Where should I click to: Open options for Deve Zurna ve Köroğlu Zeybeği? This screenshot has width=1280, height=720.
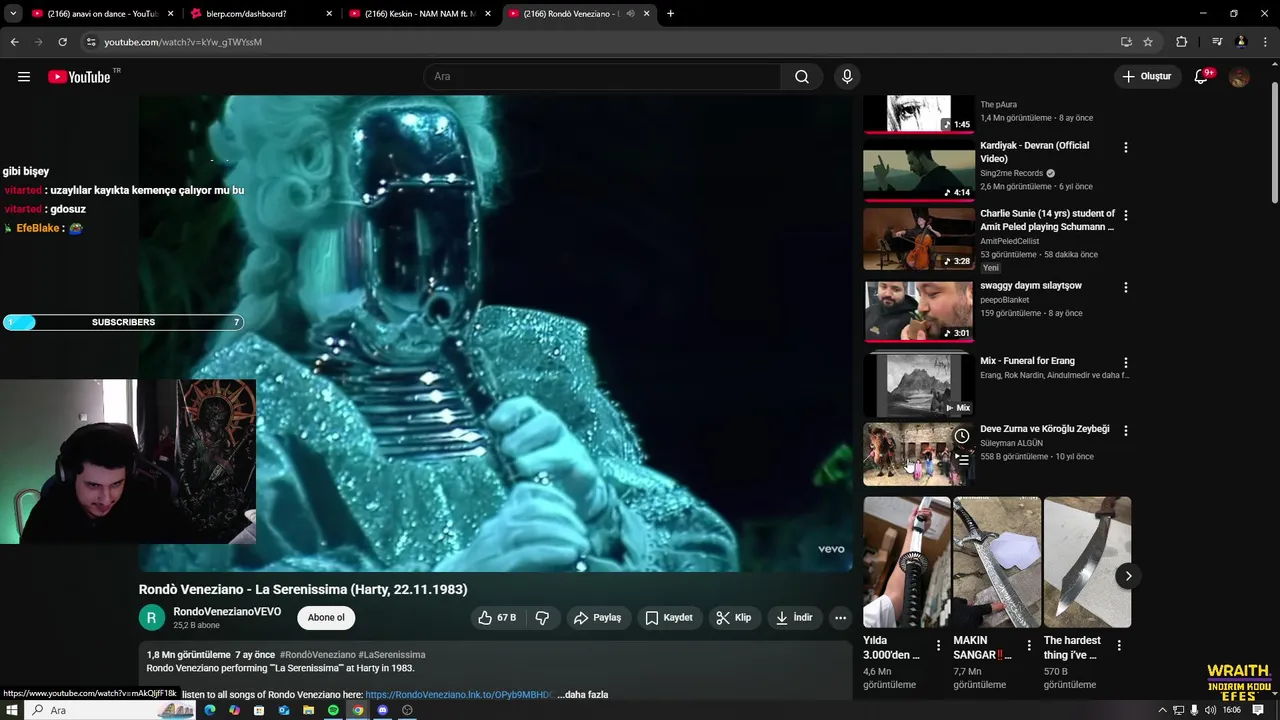tap(1126, 430)
